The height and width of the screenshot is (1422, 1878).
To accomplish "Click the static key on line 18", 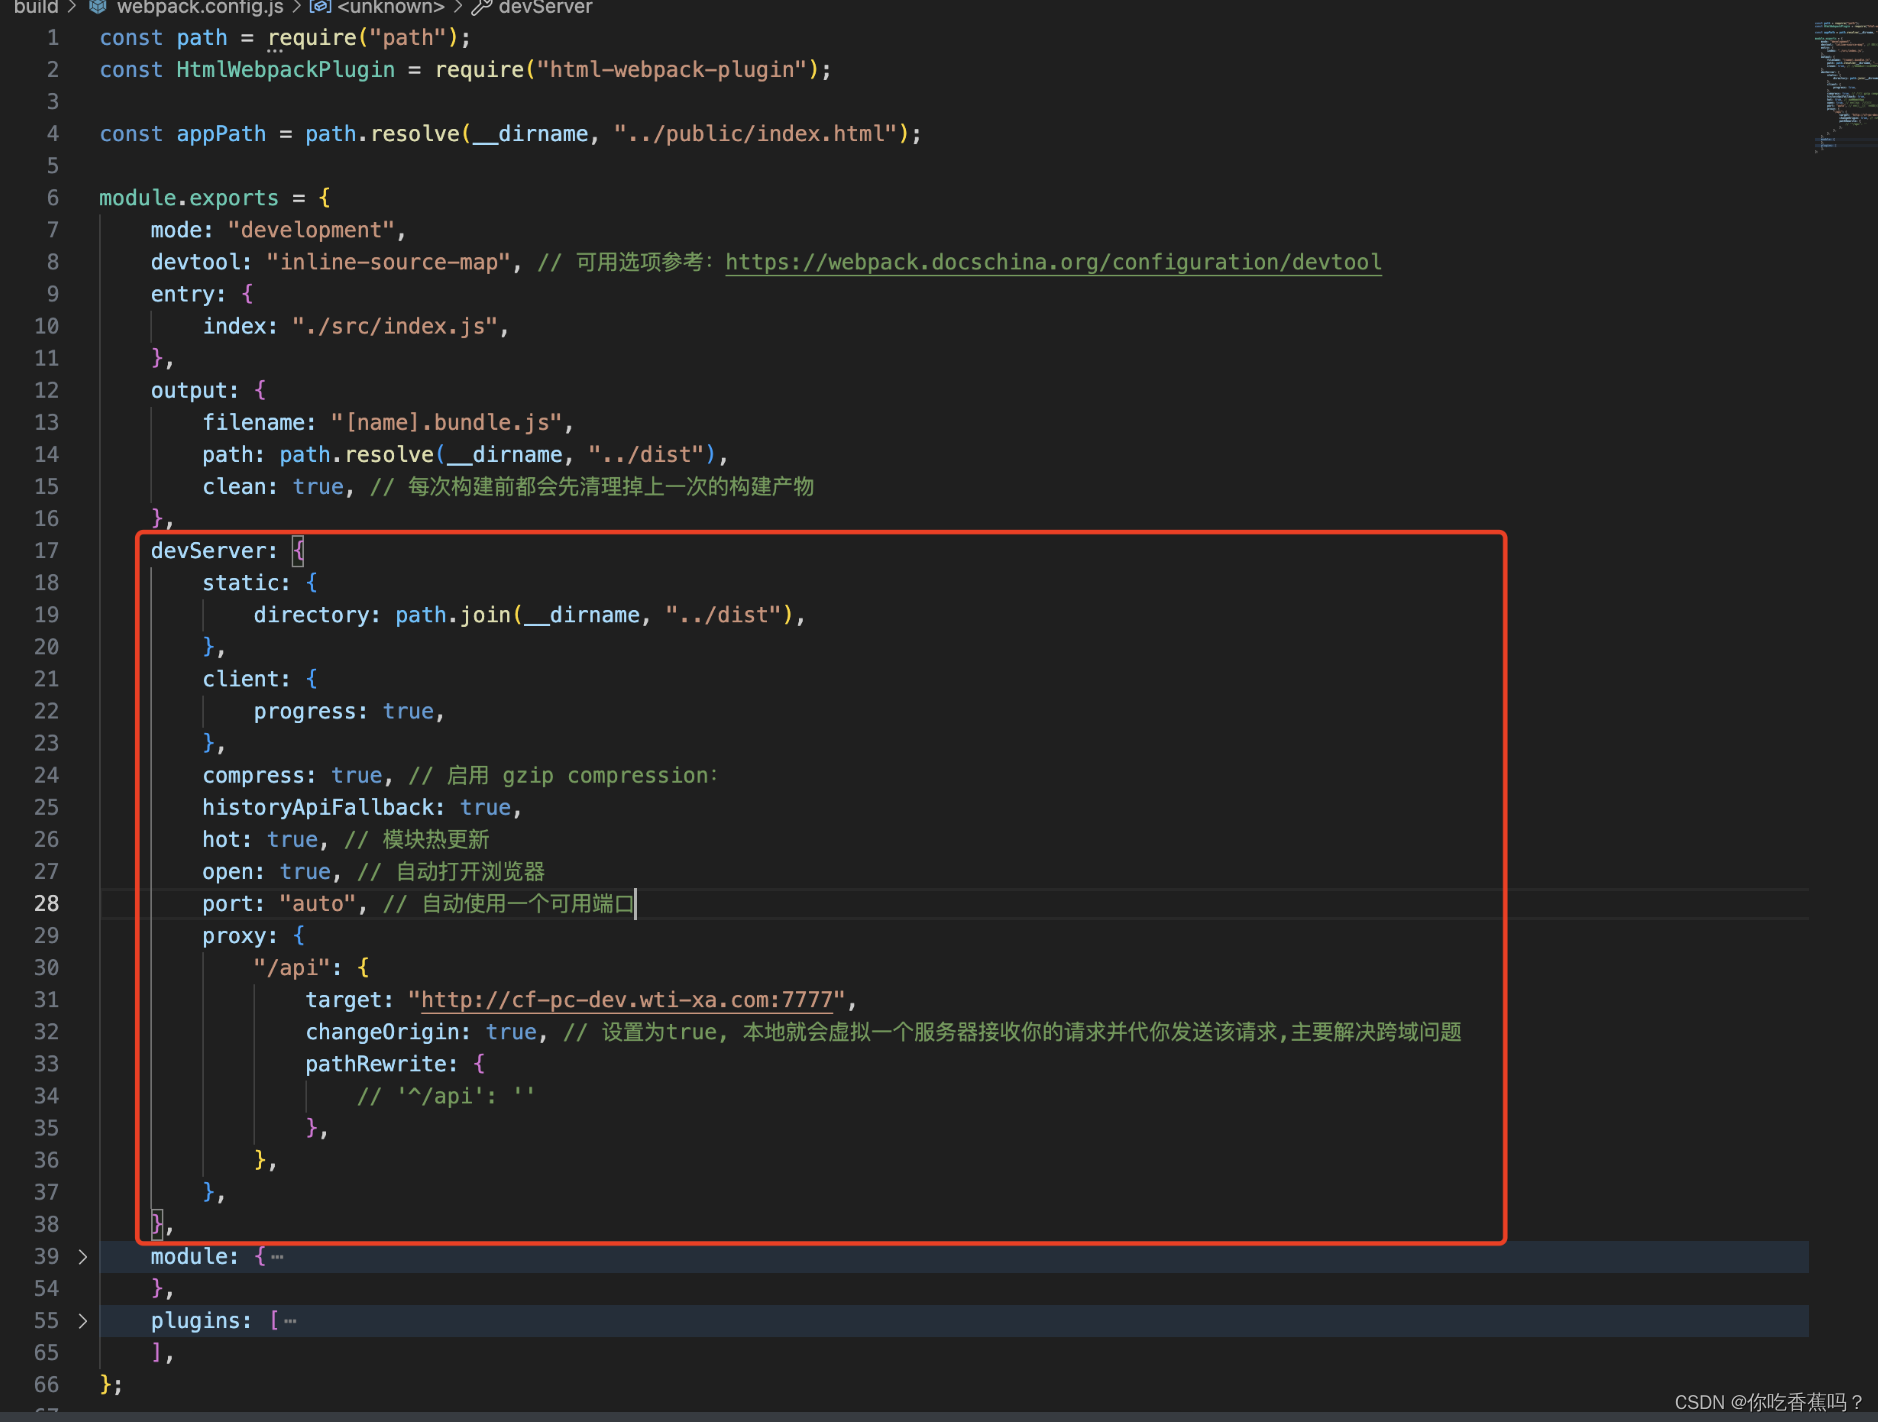I will pyautogui.click(x=240, y=583).
